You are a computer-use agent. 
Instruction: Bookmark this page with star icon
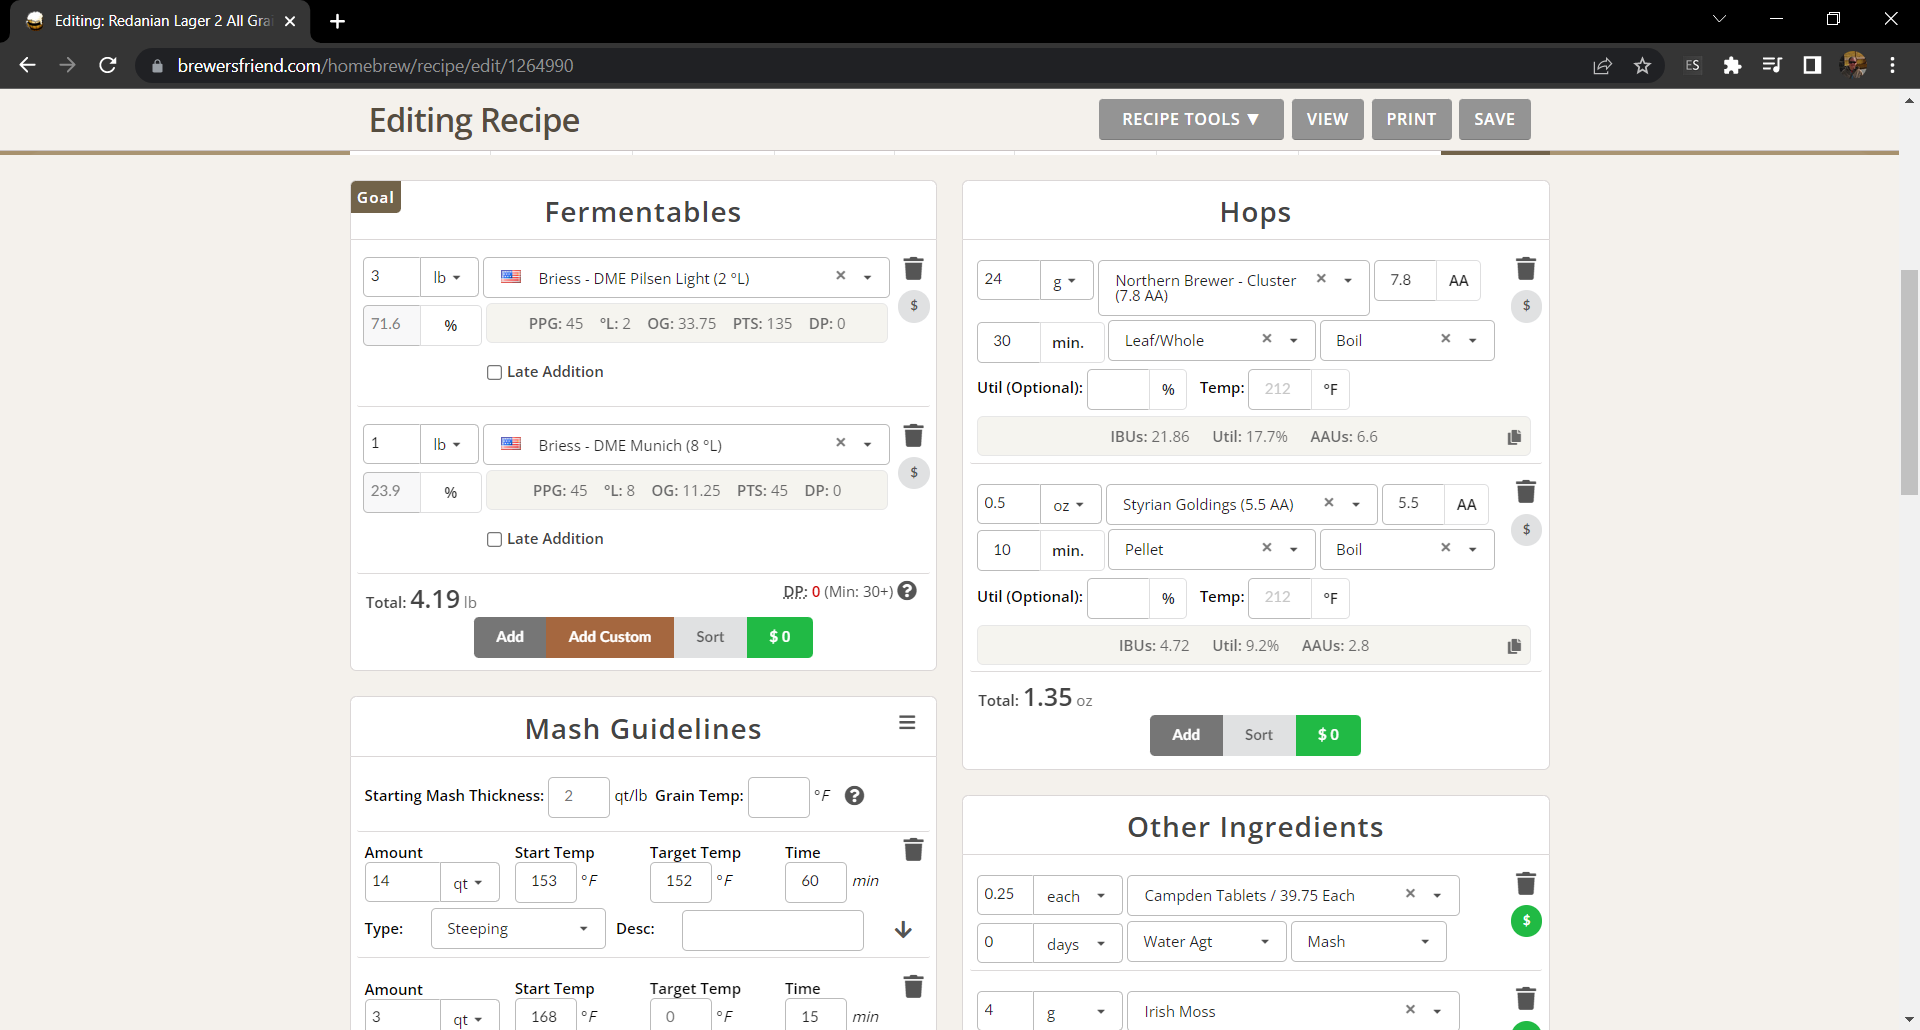[1642, 66]
